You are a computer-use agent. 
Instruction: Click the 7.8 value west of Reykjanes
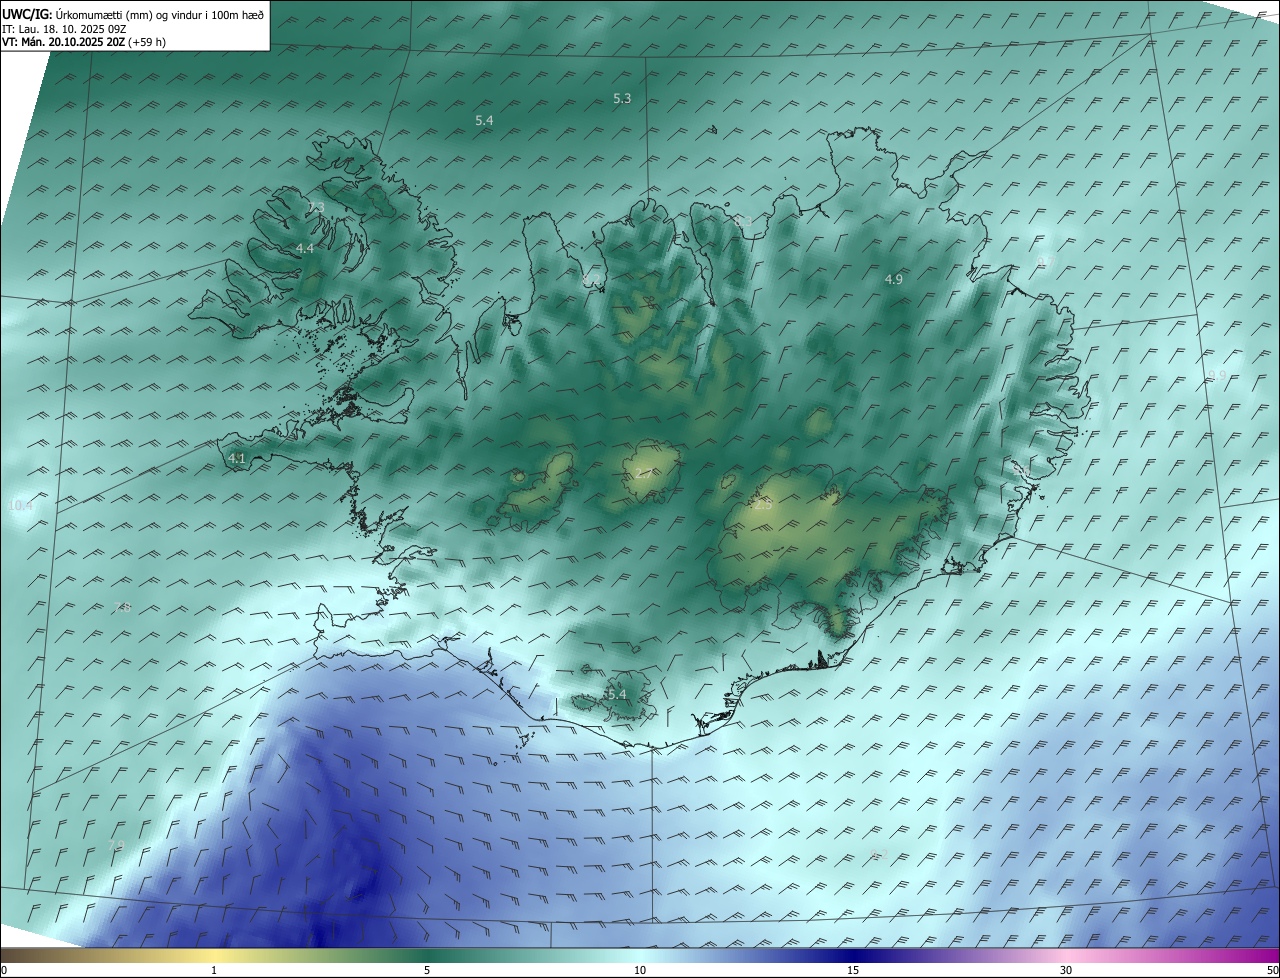122,607
